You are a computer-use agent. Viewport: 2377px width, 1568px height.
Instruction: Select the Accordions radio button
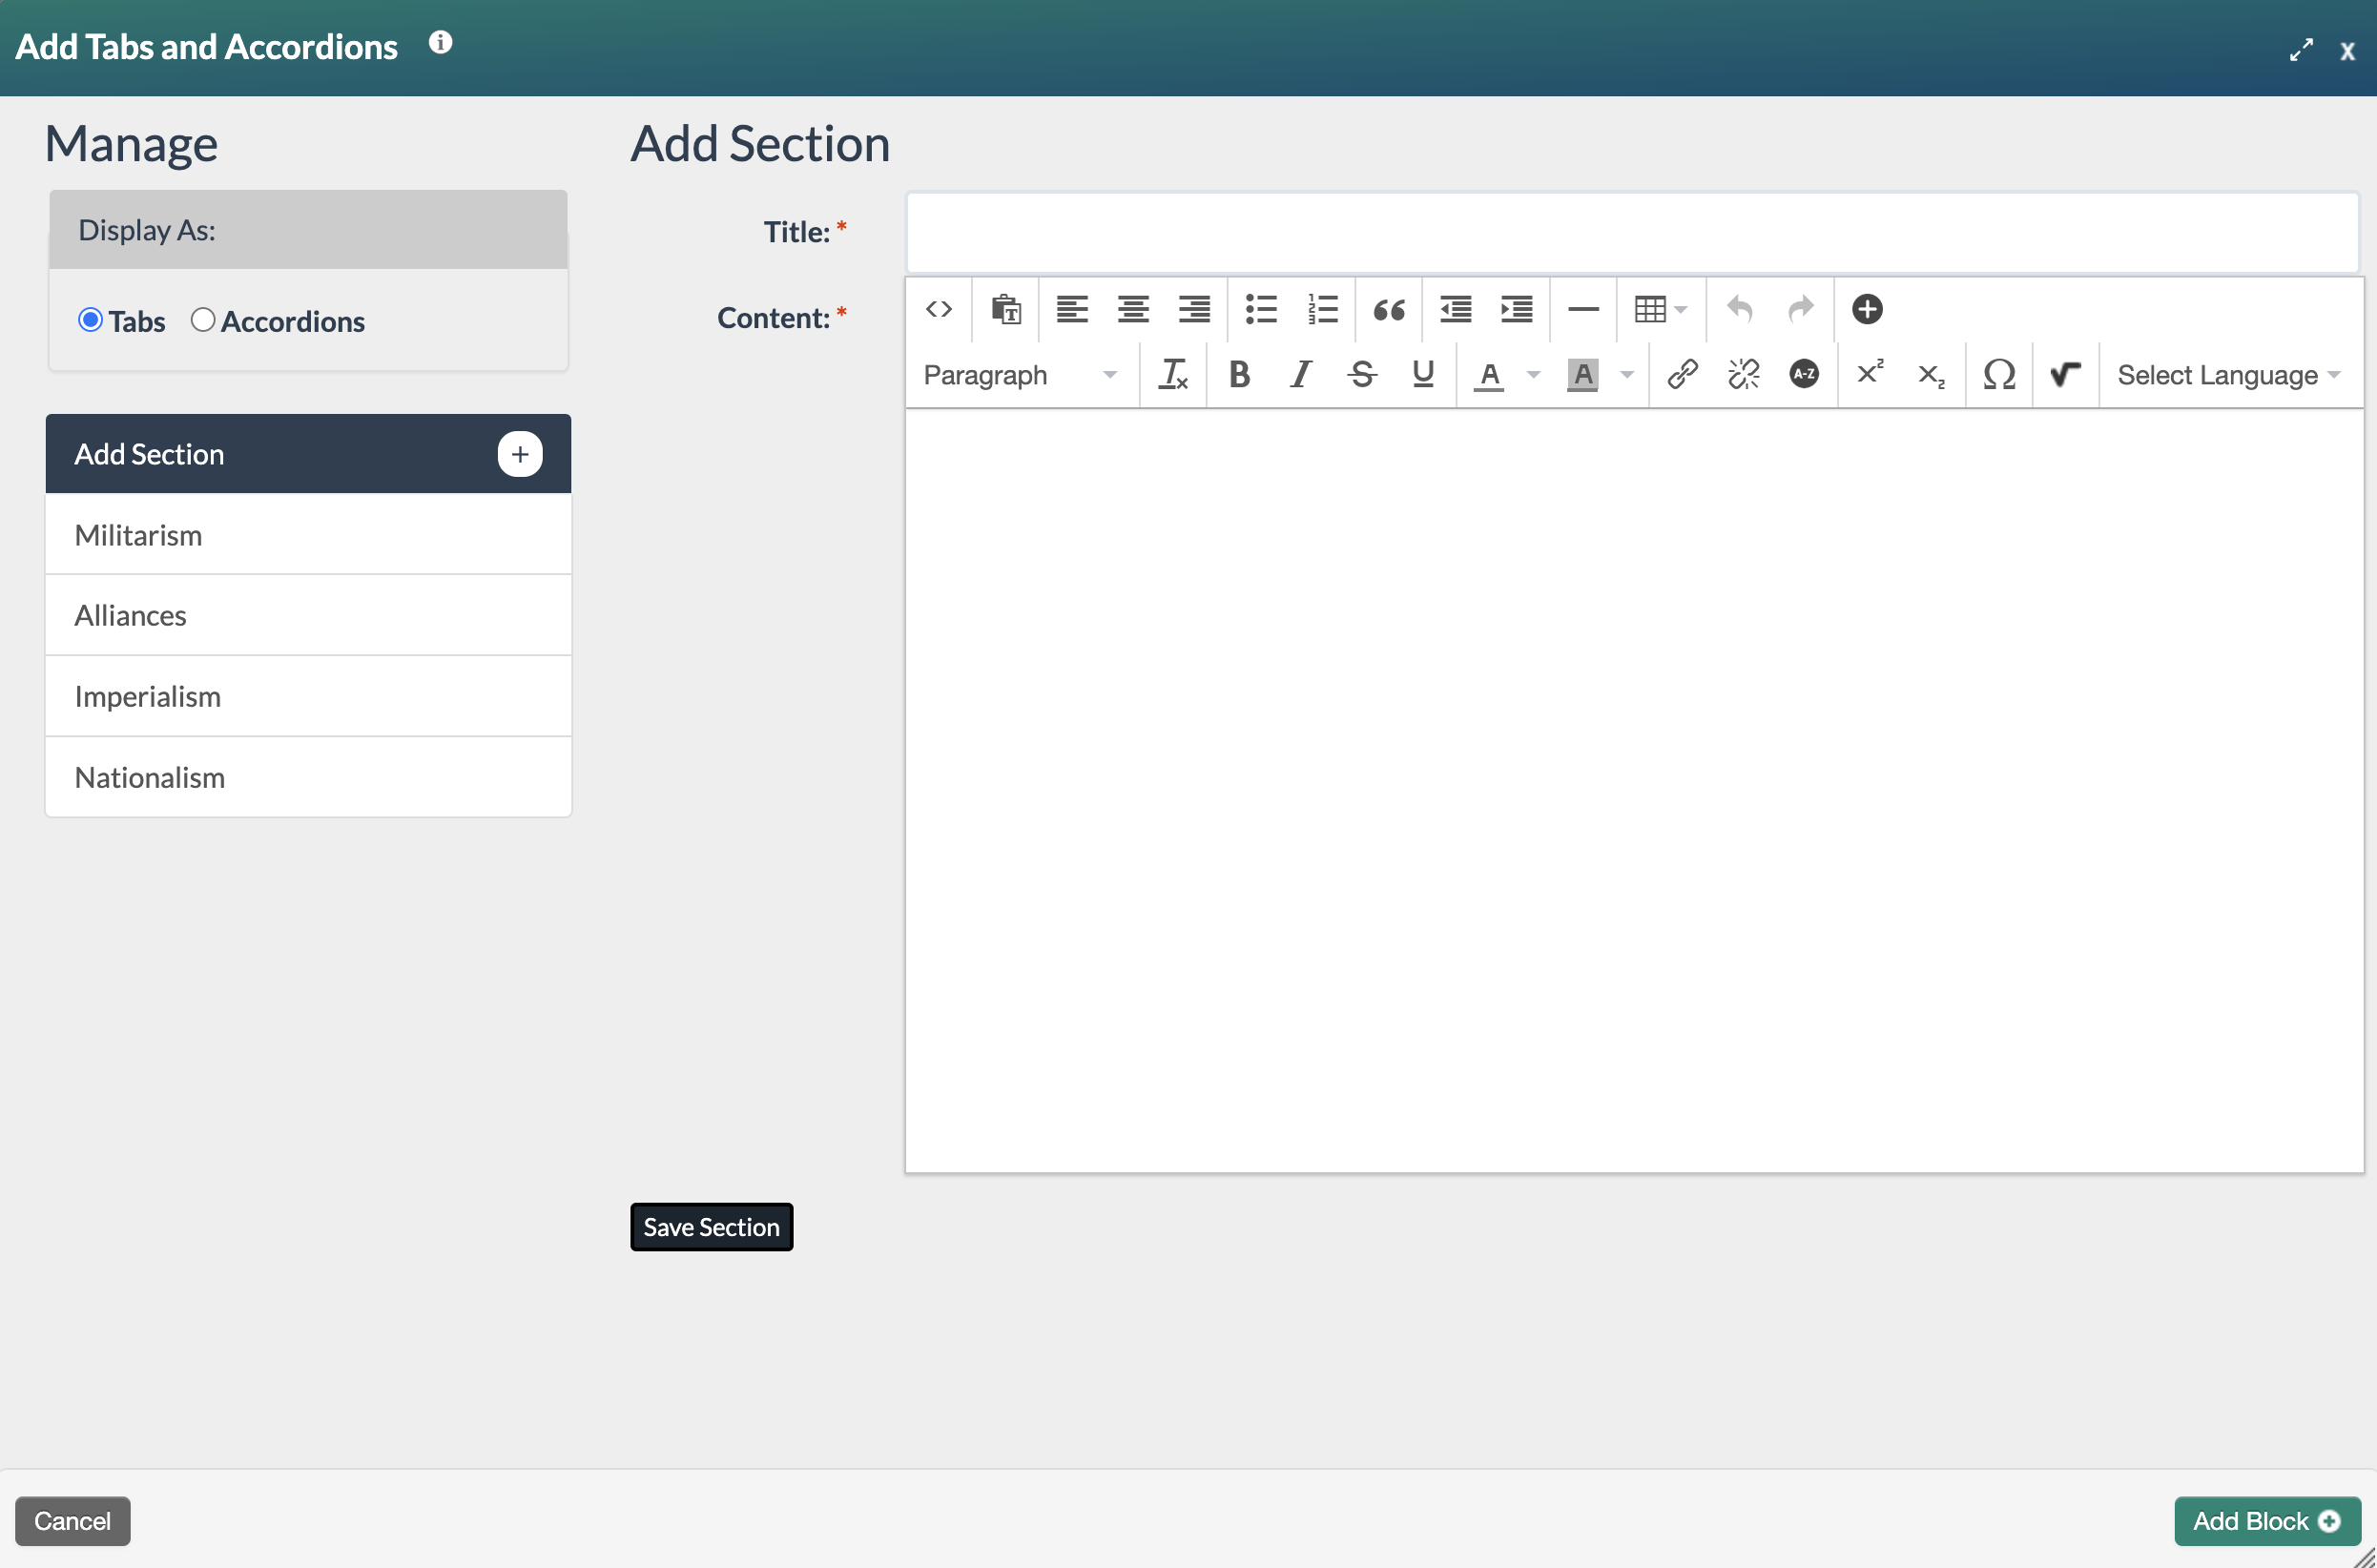coord(203,320)
